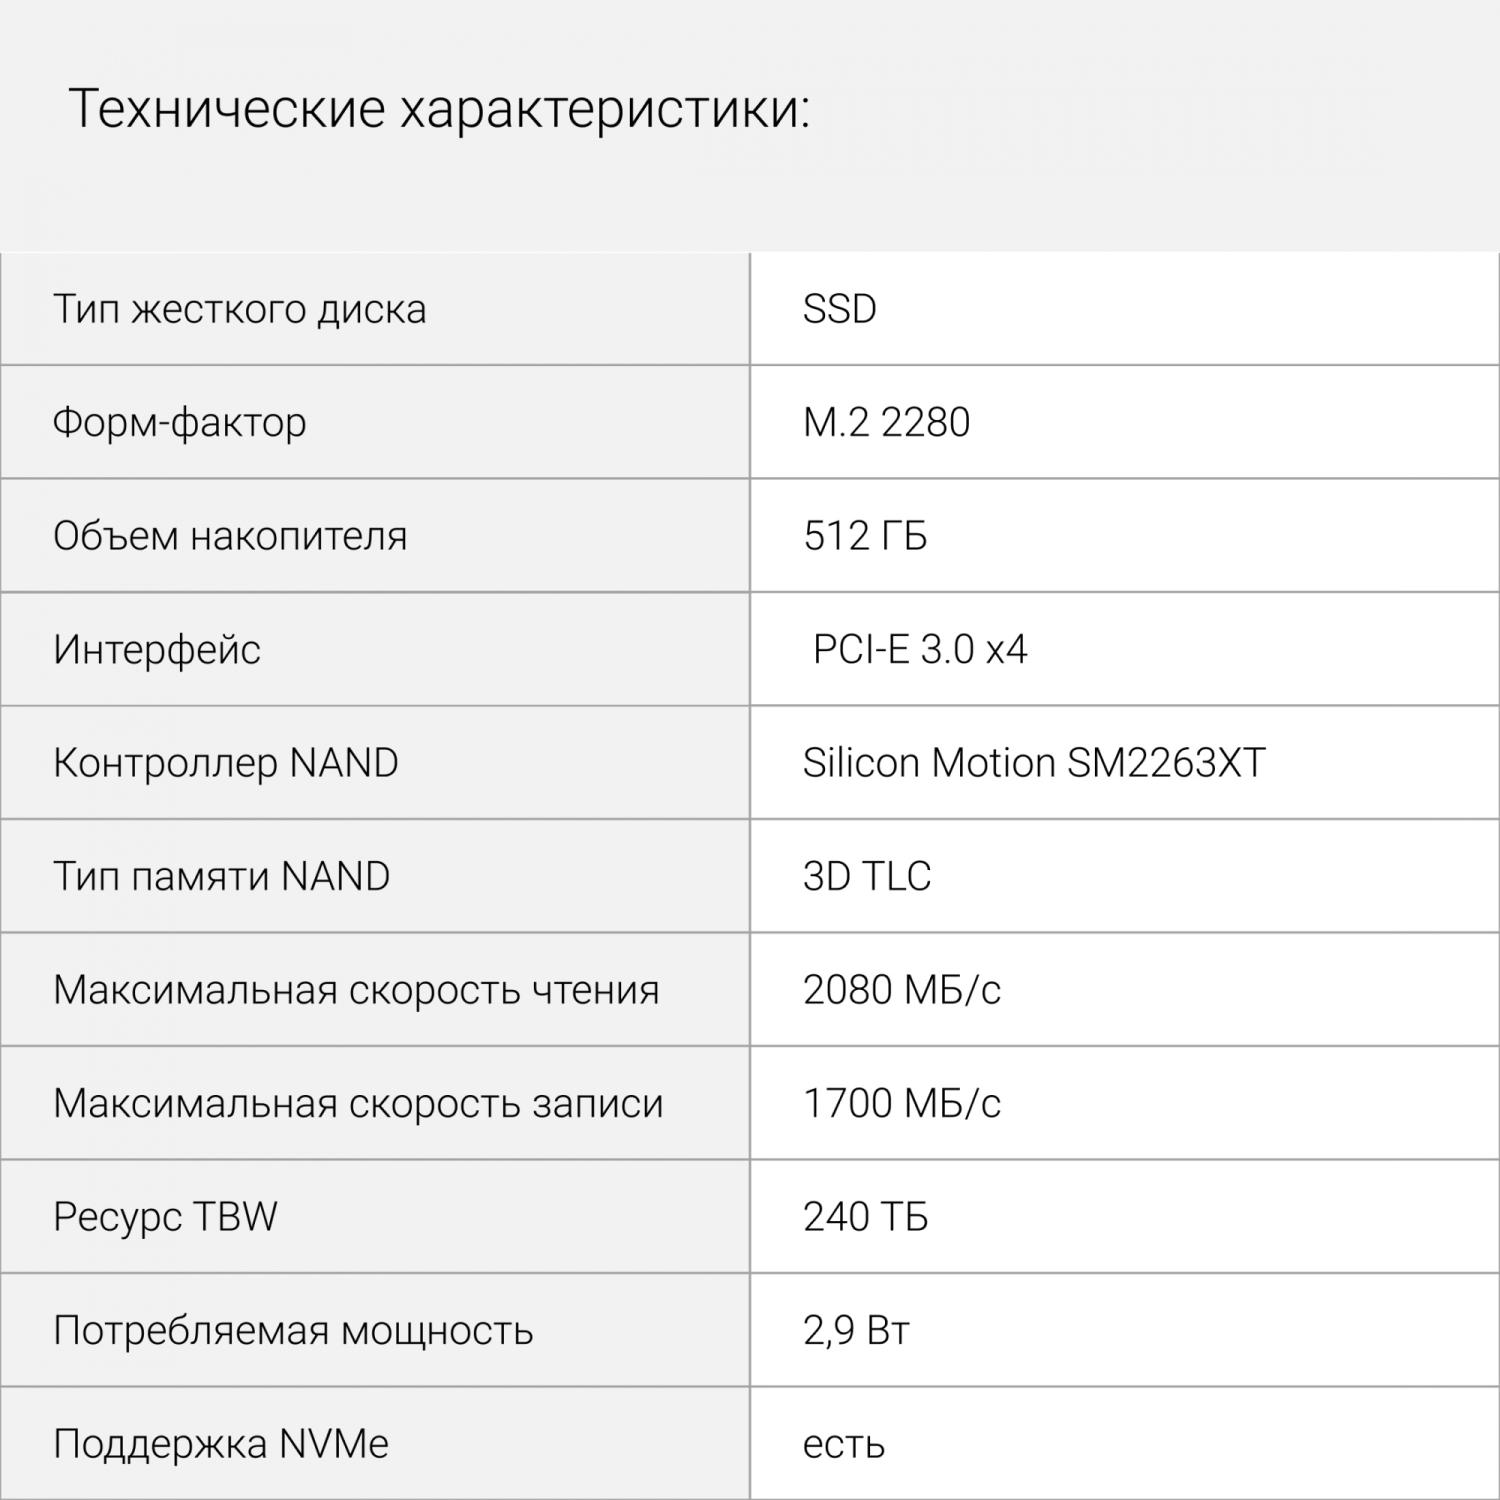Select the 'Объем накопителя' row label
1500x1500 pixels.
pos(230,536)
